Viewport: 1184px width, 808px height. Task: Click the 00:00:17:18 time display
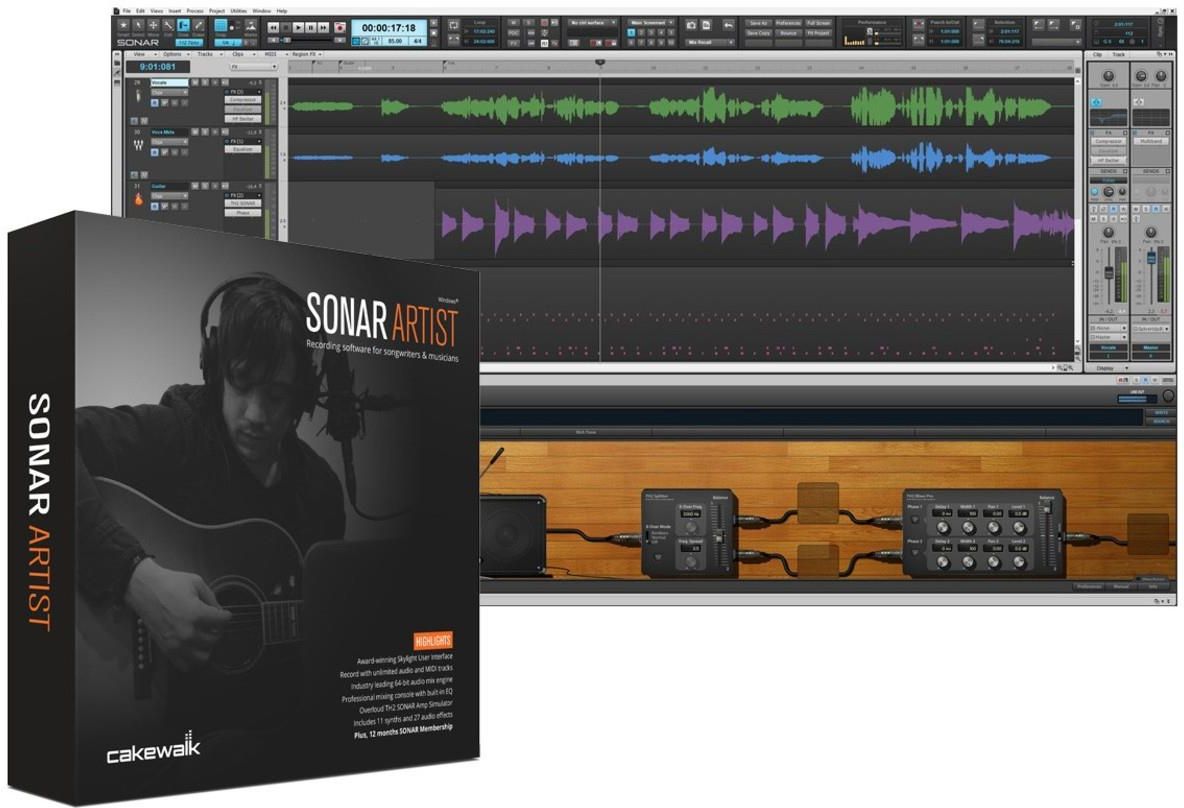coord(389,28)
